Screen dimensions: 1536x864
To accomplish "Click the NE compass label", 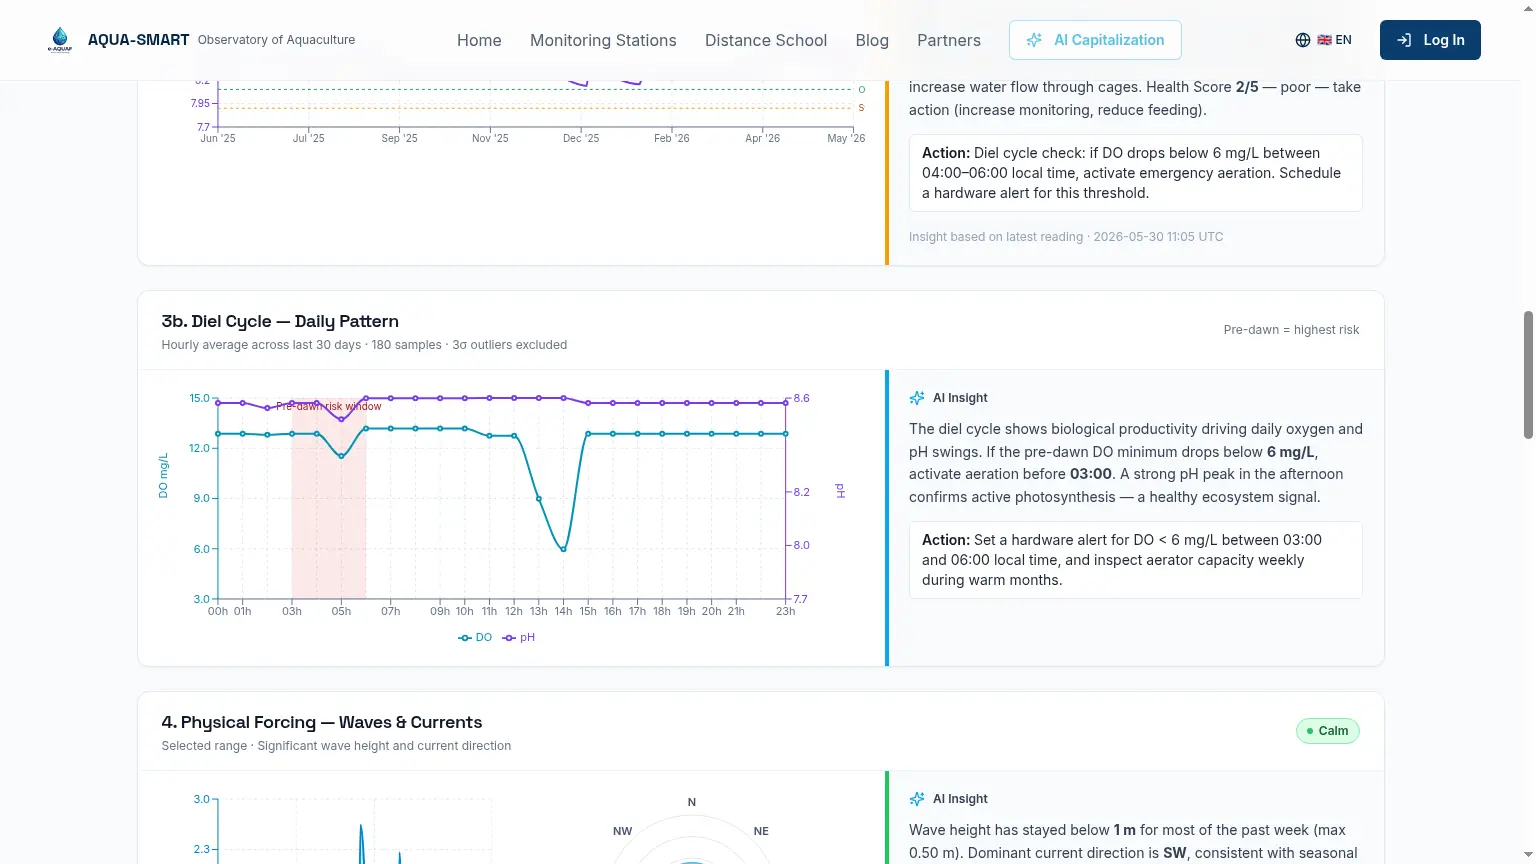I will (761, 831).
